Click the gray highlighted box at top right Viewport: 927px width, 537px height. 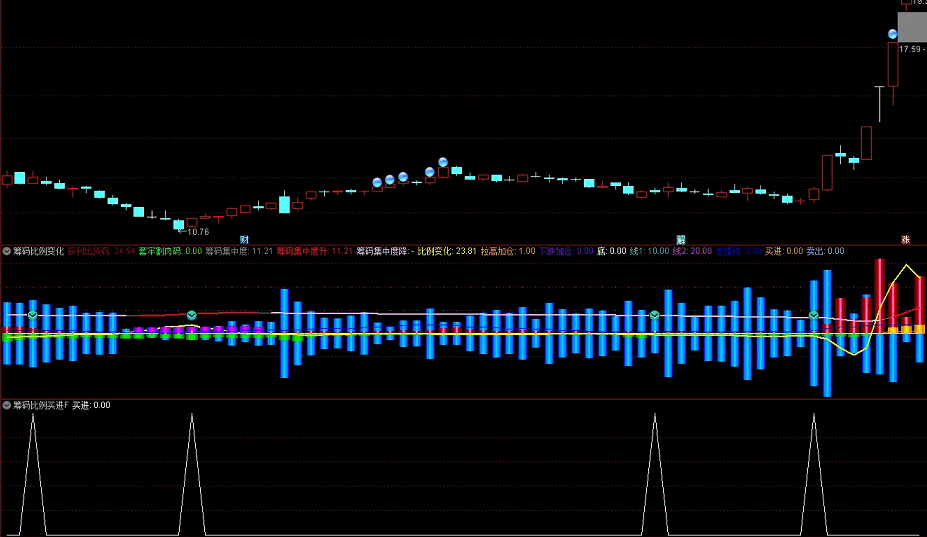912,27
